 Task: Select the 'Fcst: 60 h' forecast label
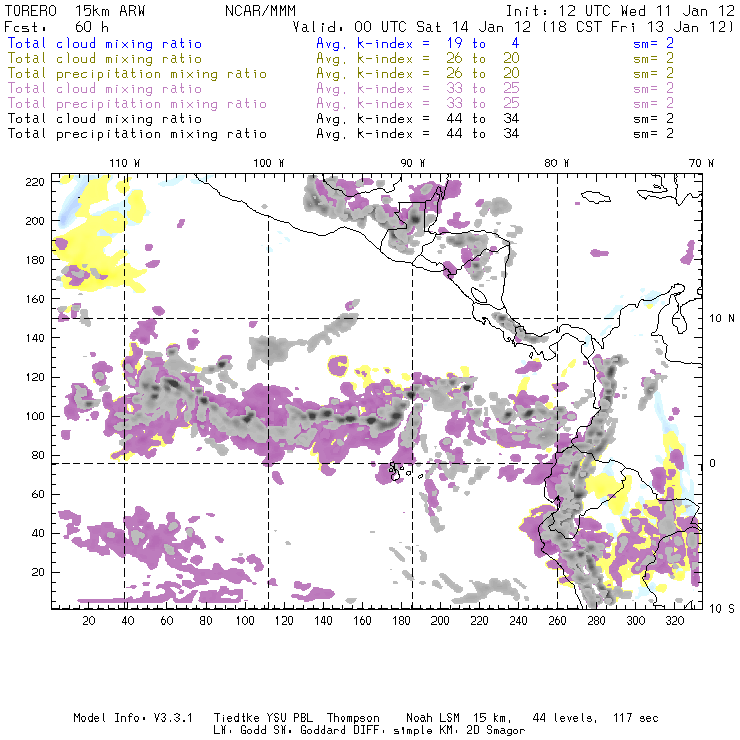[56, 27]
